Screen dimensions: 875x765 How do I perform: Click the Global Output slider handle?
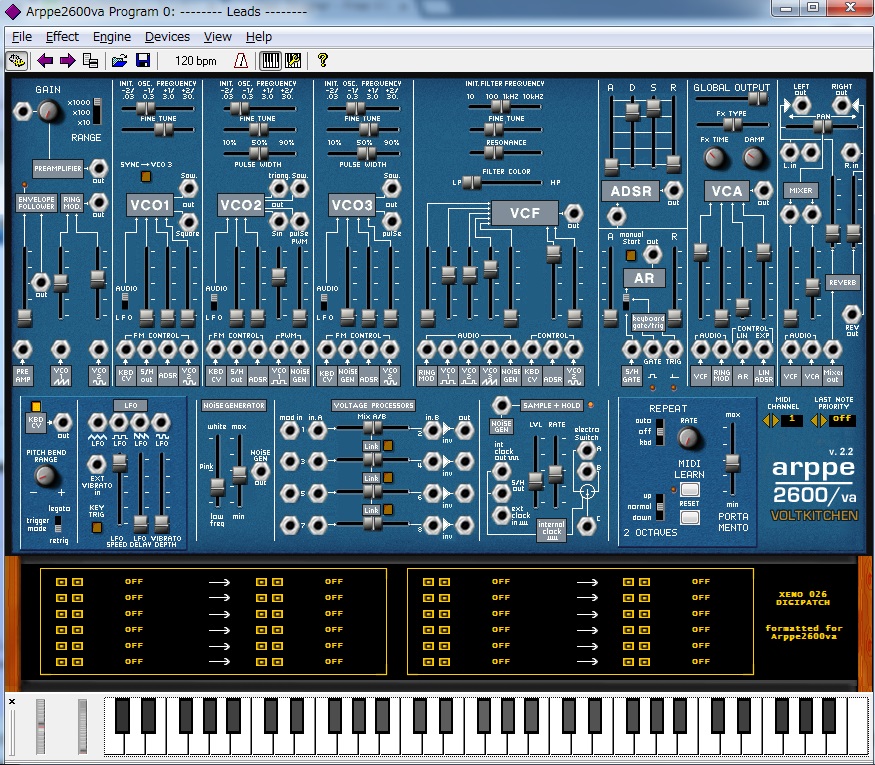coord(758,99)
